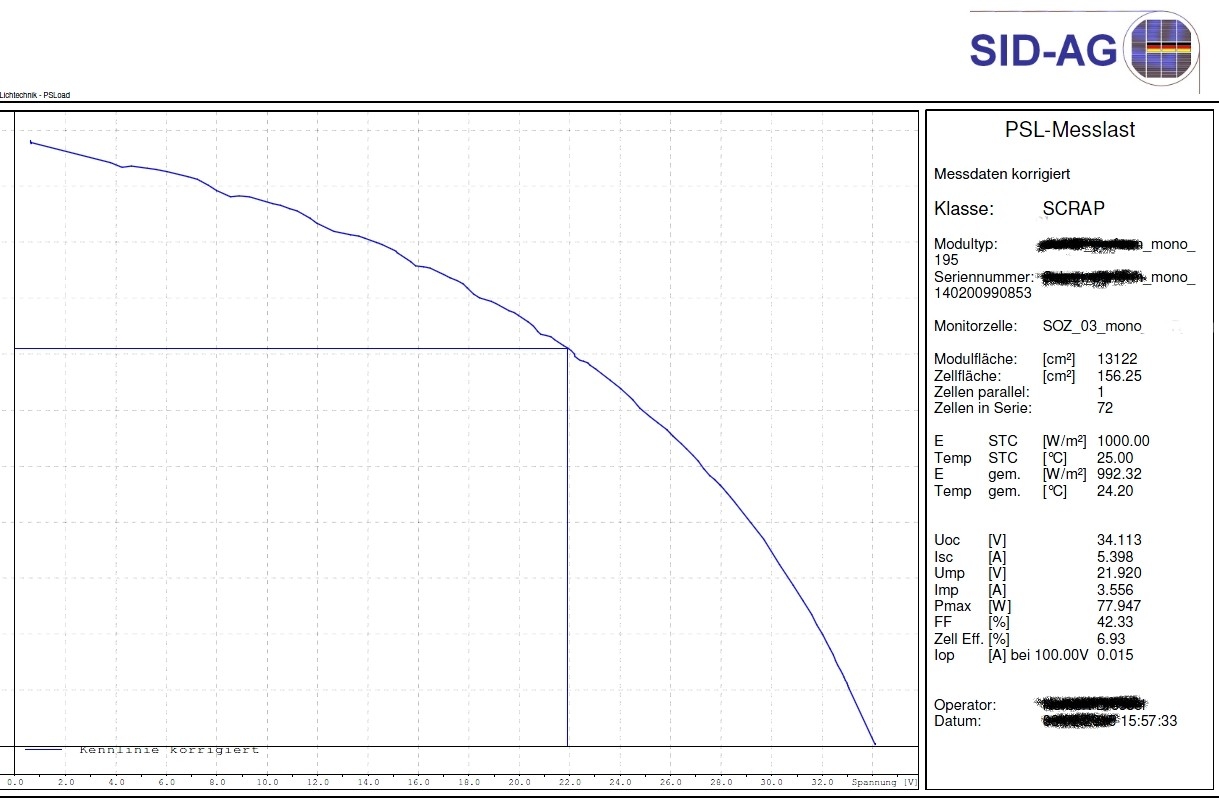
Task: Click the PSL-Messlast panel heading
Action: click(x=1069, y=130)
